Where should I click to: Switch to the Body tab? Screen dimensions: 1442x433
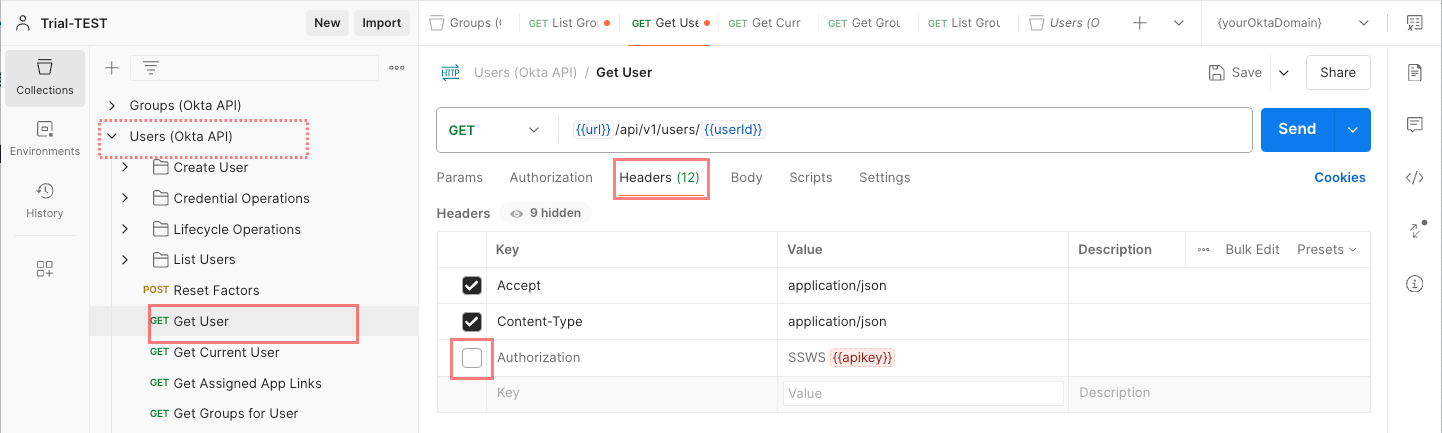coord(746,178)
